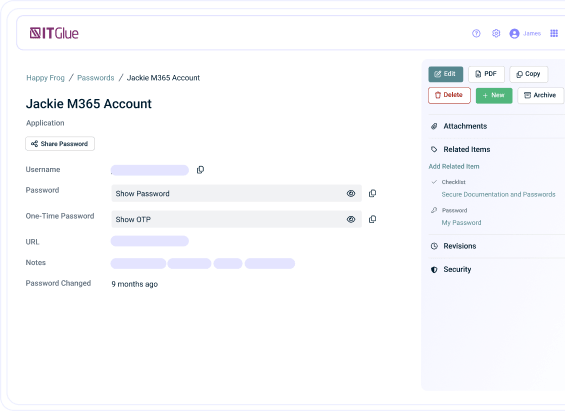Click the James user avatar icon

(514, 33)
